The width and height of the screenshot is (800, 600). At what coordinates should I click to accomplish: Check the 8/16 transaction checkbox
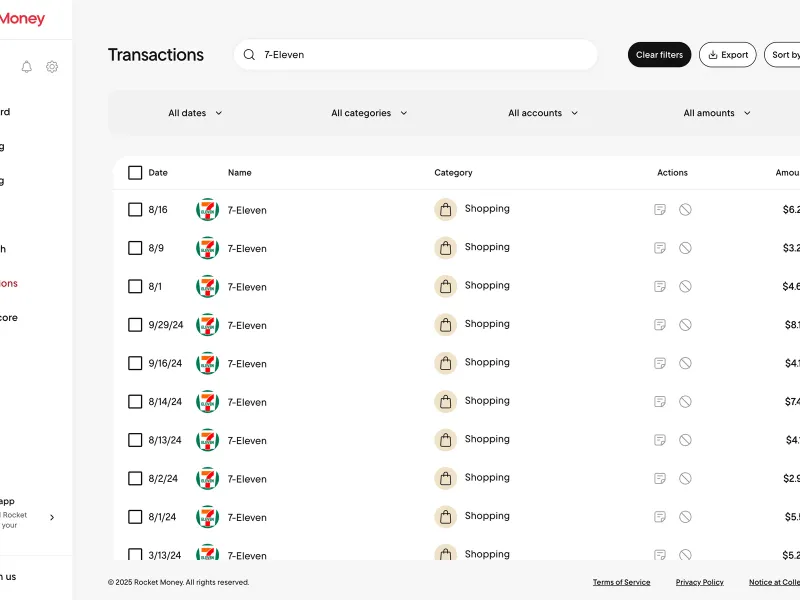pos(135,210)
